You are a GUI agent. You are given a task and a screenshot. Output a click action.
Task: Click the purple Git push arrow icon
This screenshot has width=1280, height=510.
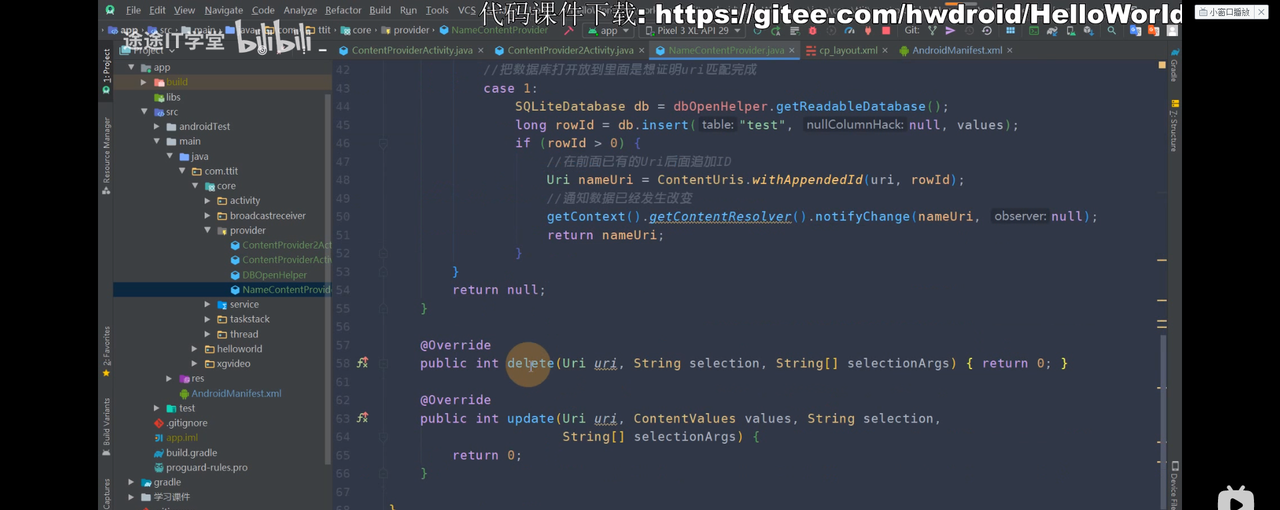click(x=950, y=31)
